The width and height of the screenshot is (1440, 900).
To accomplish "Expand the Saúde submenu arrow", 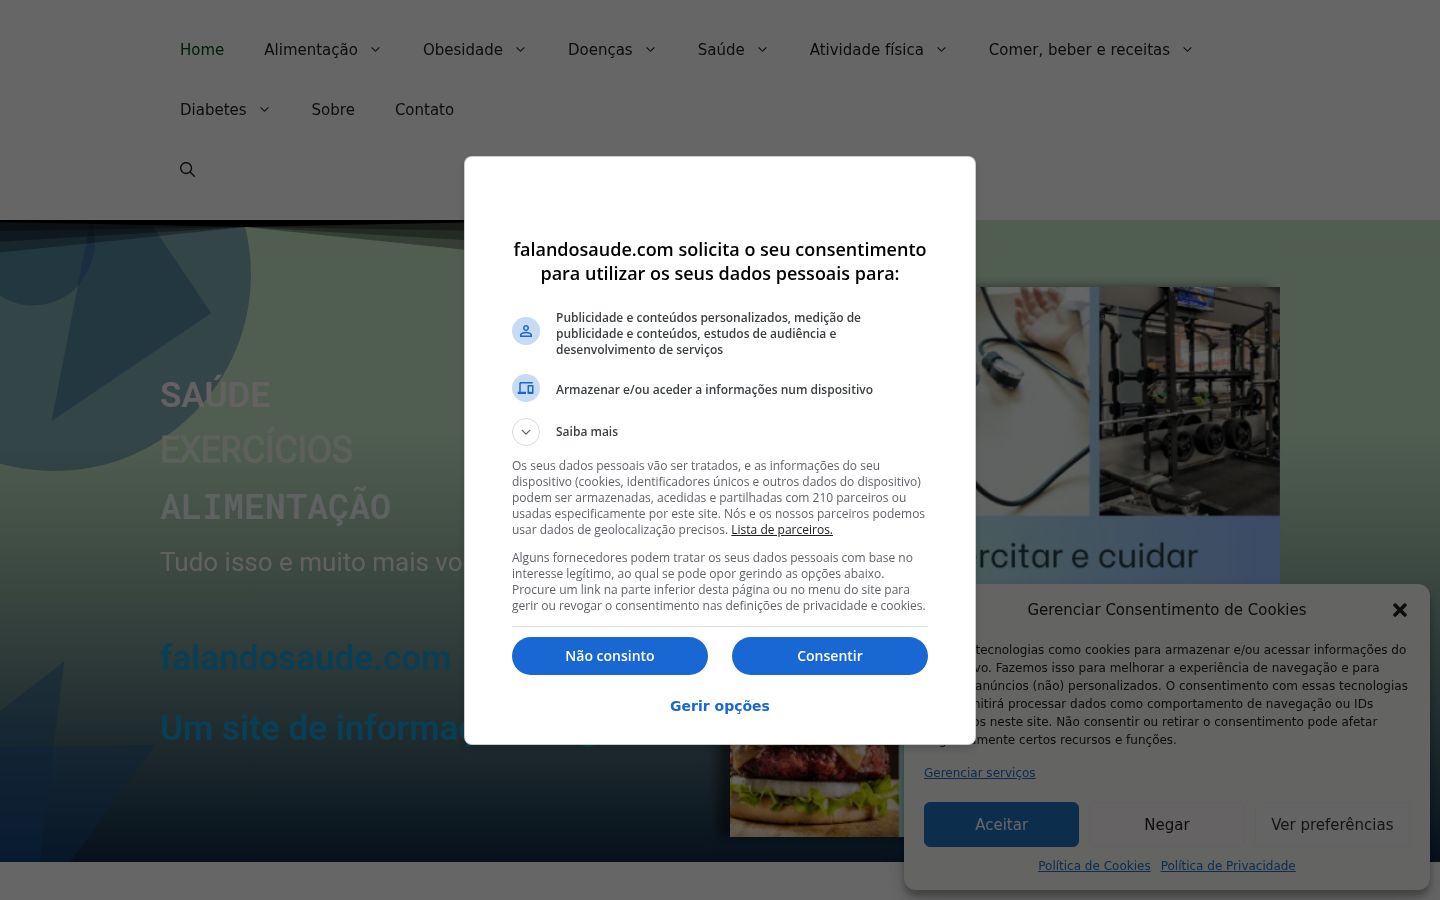I will 762,50.
